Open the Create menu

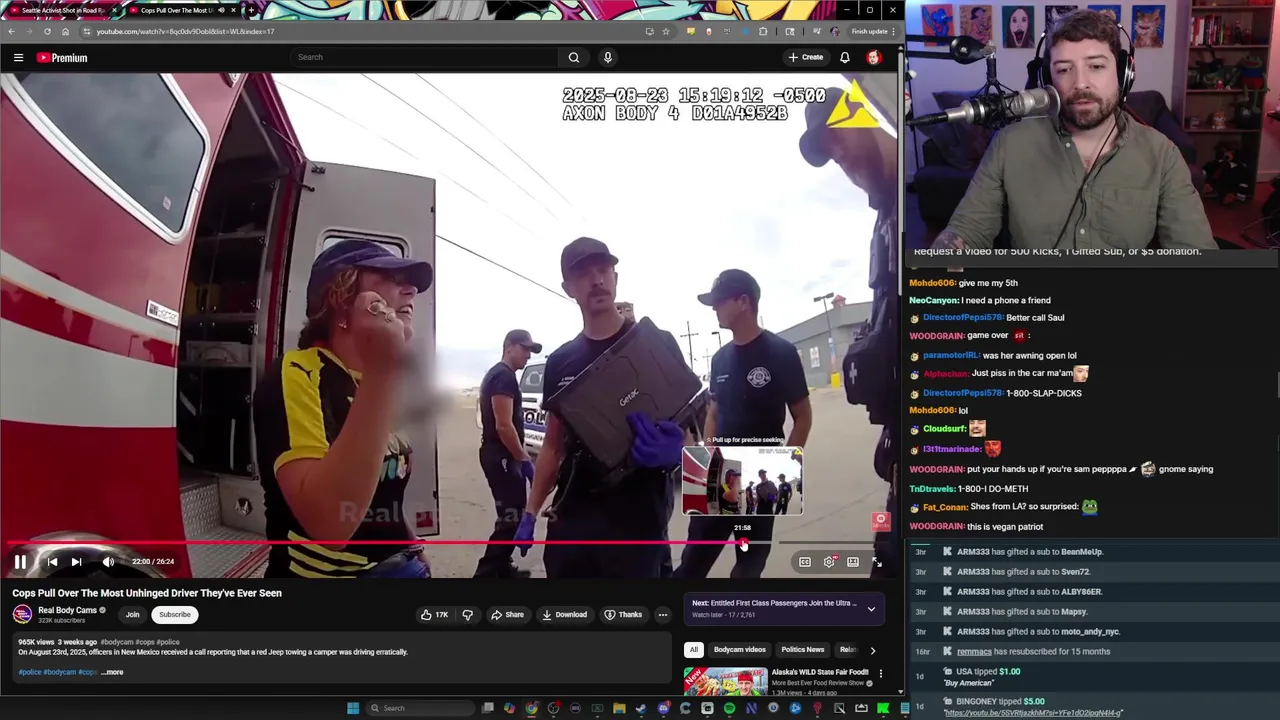(x=806, y=57)
